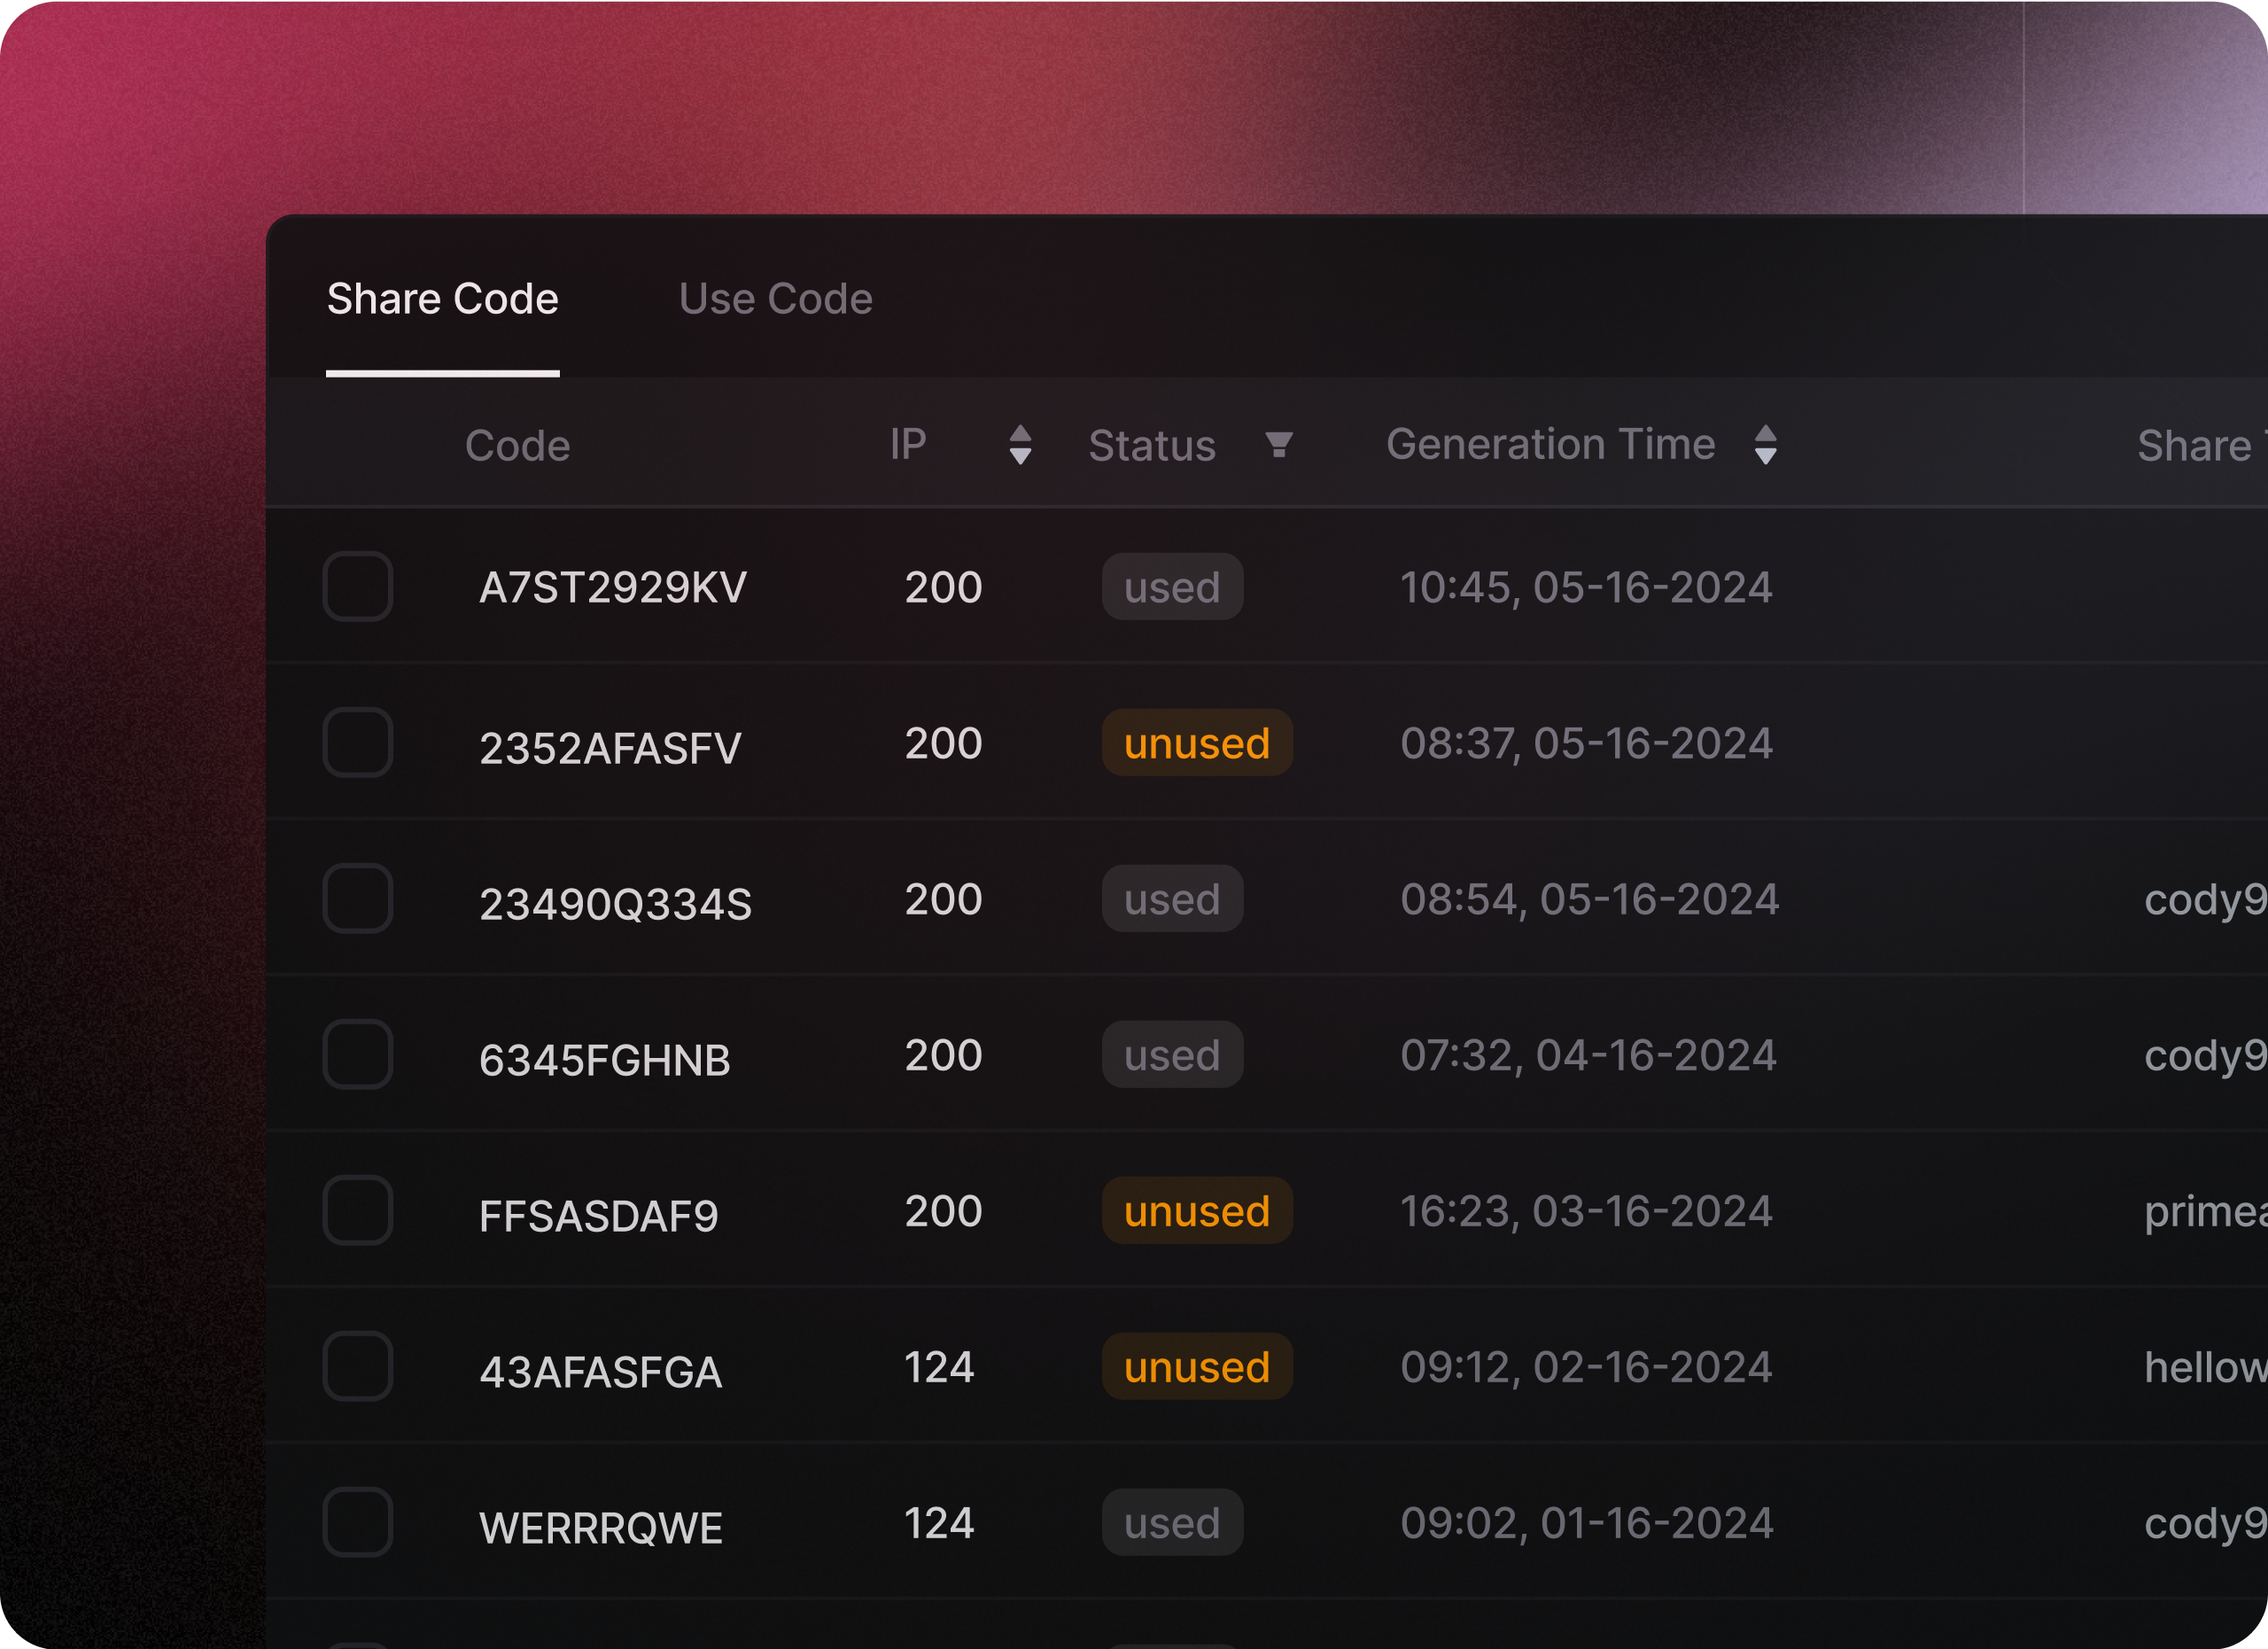Select the Share Code tab
This screenshot has height=1649, width=2268.
pos(443,298)
